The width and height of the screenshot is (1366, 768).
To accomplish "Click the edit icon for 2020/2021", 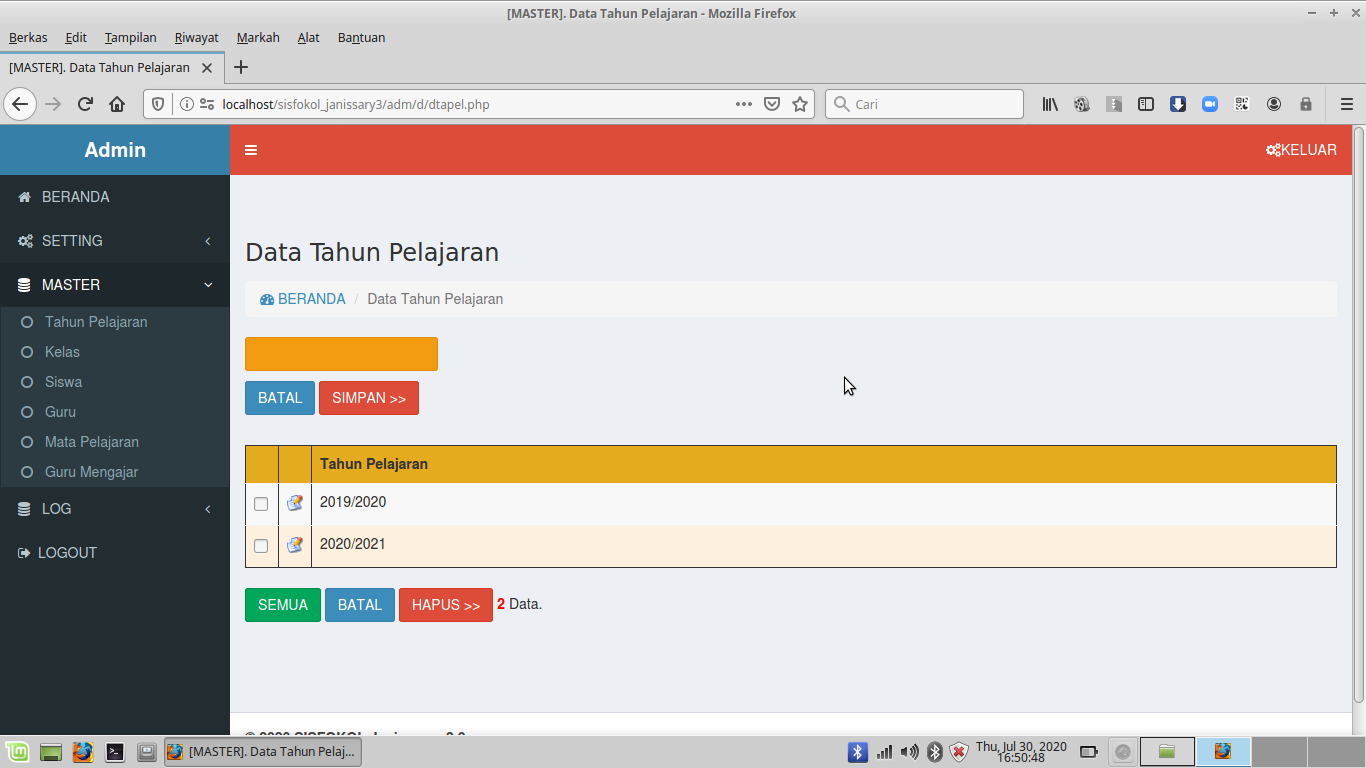I will tap(295, 545).
